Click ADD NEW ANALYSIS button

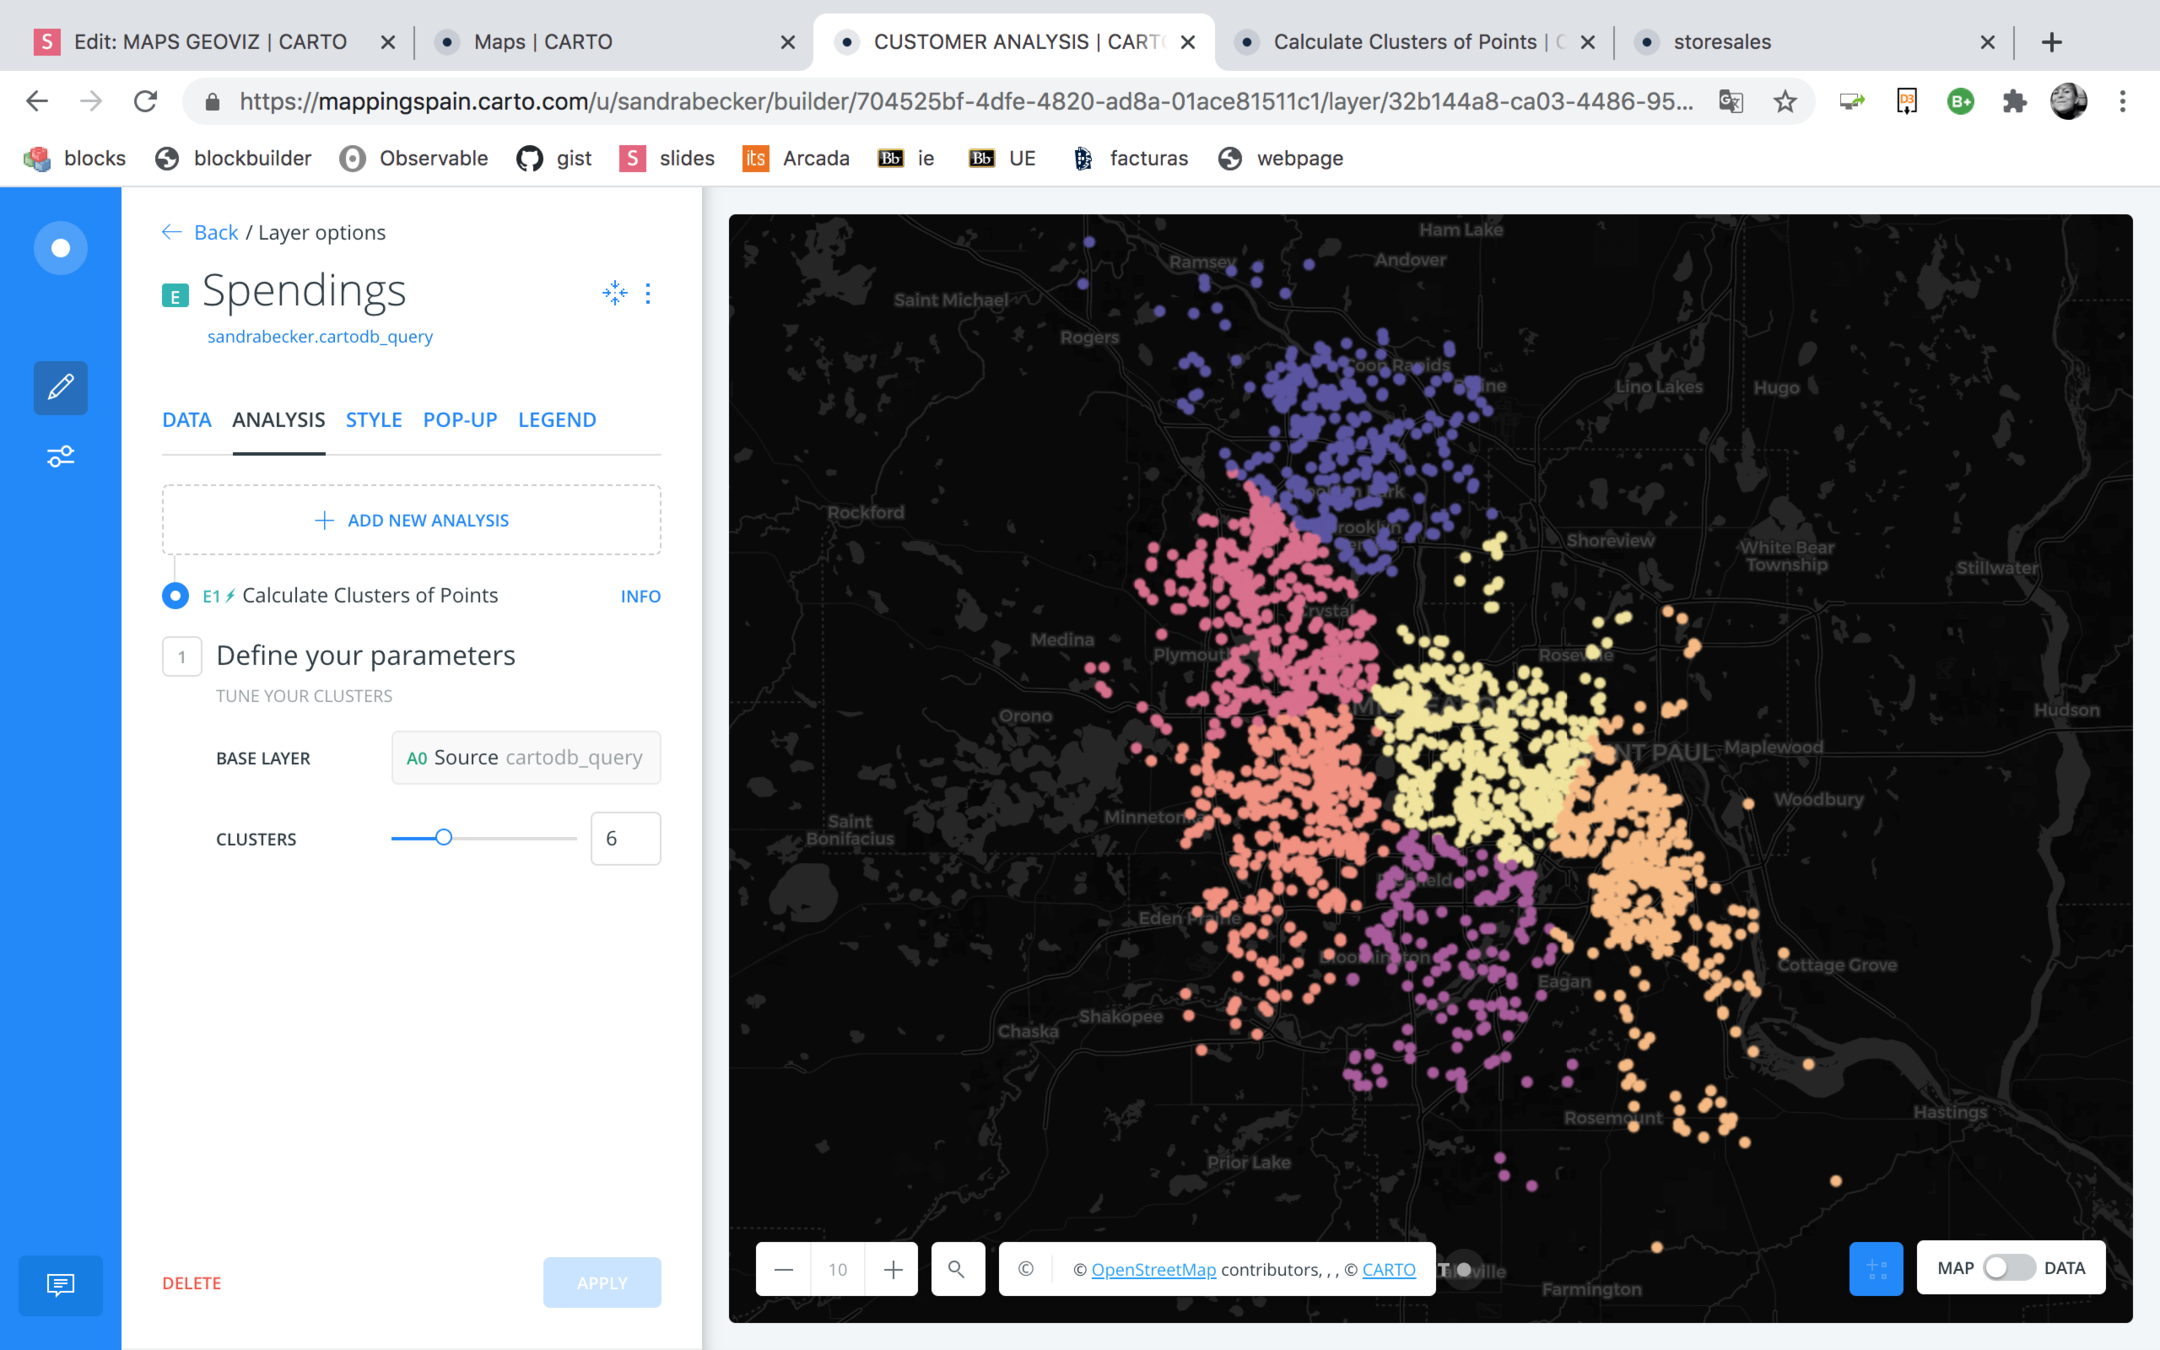click(411, 520)
